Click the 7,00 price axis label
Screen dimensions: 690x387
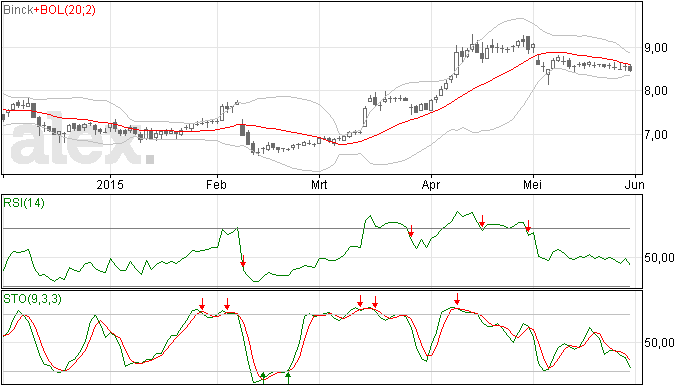click(656, 135)
